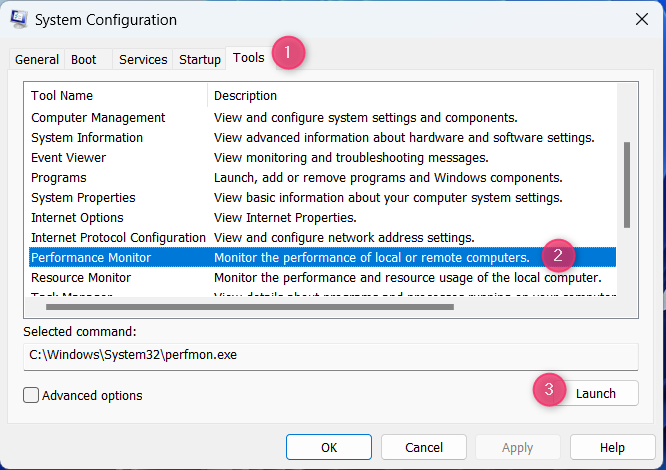
Task: Open the Startup tab
Action: click(200, 59)
